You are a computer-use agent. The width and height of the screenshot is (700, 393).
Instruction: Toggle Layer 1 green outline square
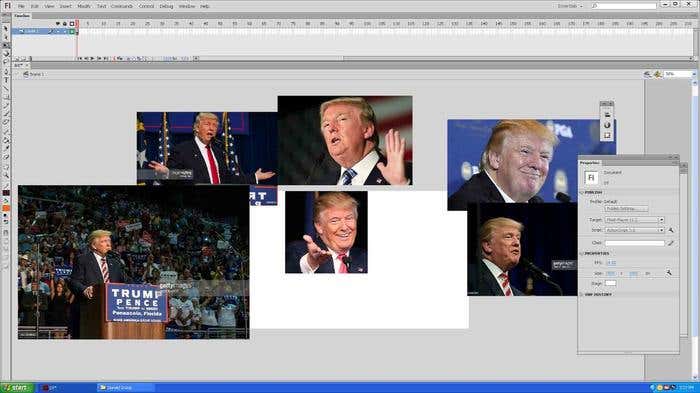(72, 31)
